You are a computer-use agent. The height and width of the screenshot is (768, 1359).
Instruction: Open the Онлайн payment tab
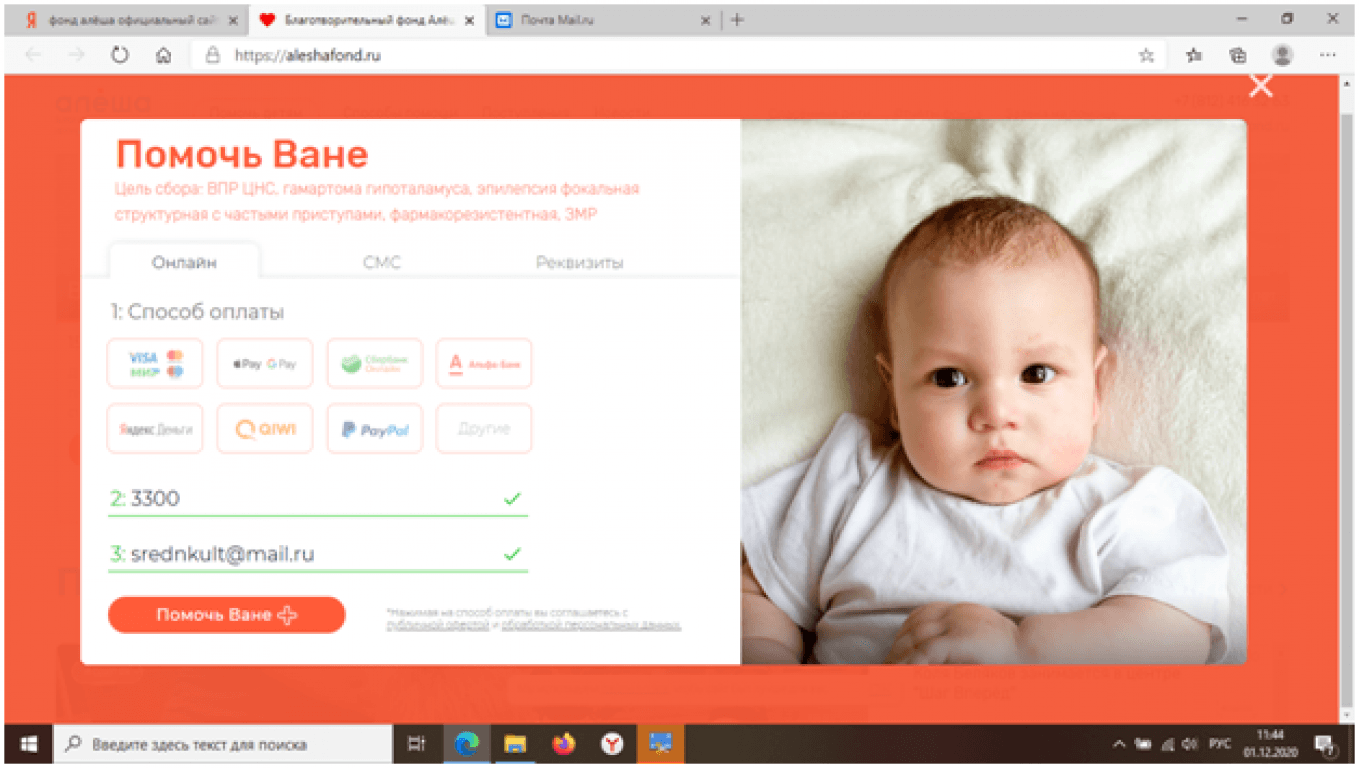tap(184, 262)
